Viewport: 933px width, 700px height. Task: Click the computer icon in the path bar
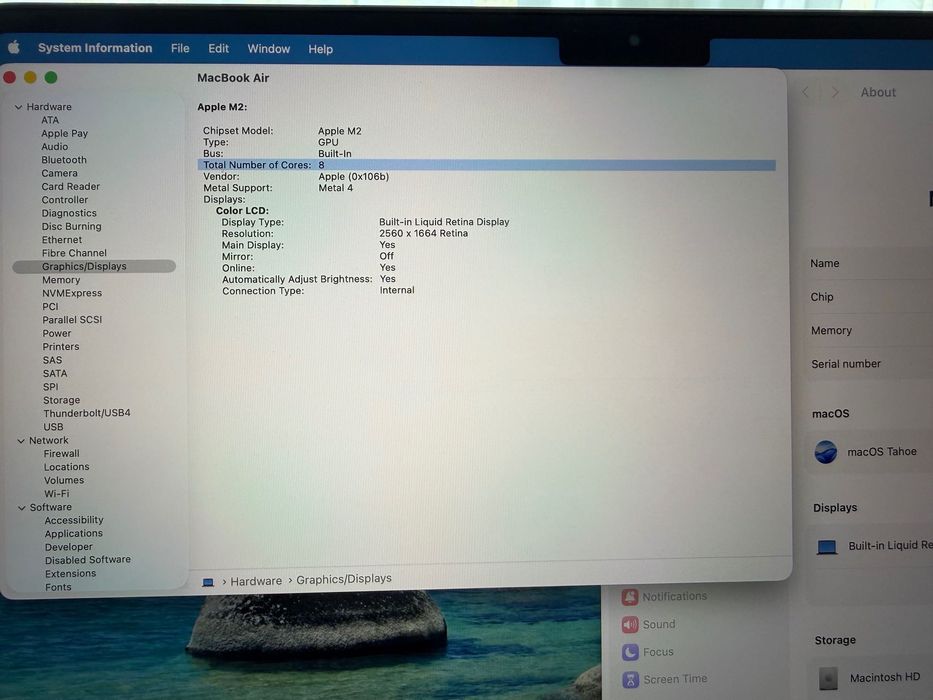208,582
